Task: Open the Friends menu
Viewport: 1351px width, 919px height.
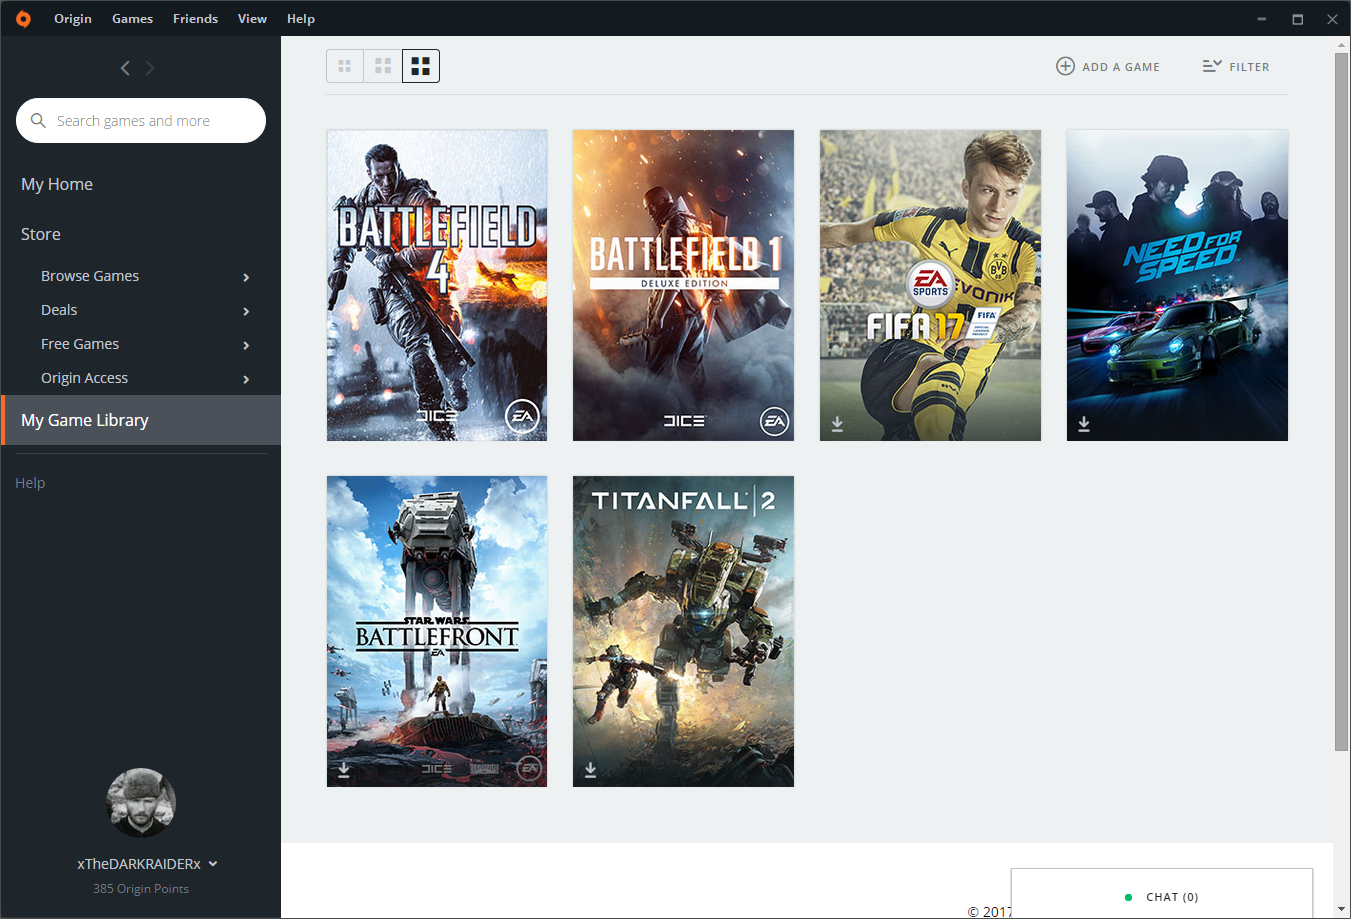Action: click(195, 18)
